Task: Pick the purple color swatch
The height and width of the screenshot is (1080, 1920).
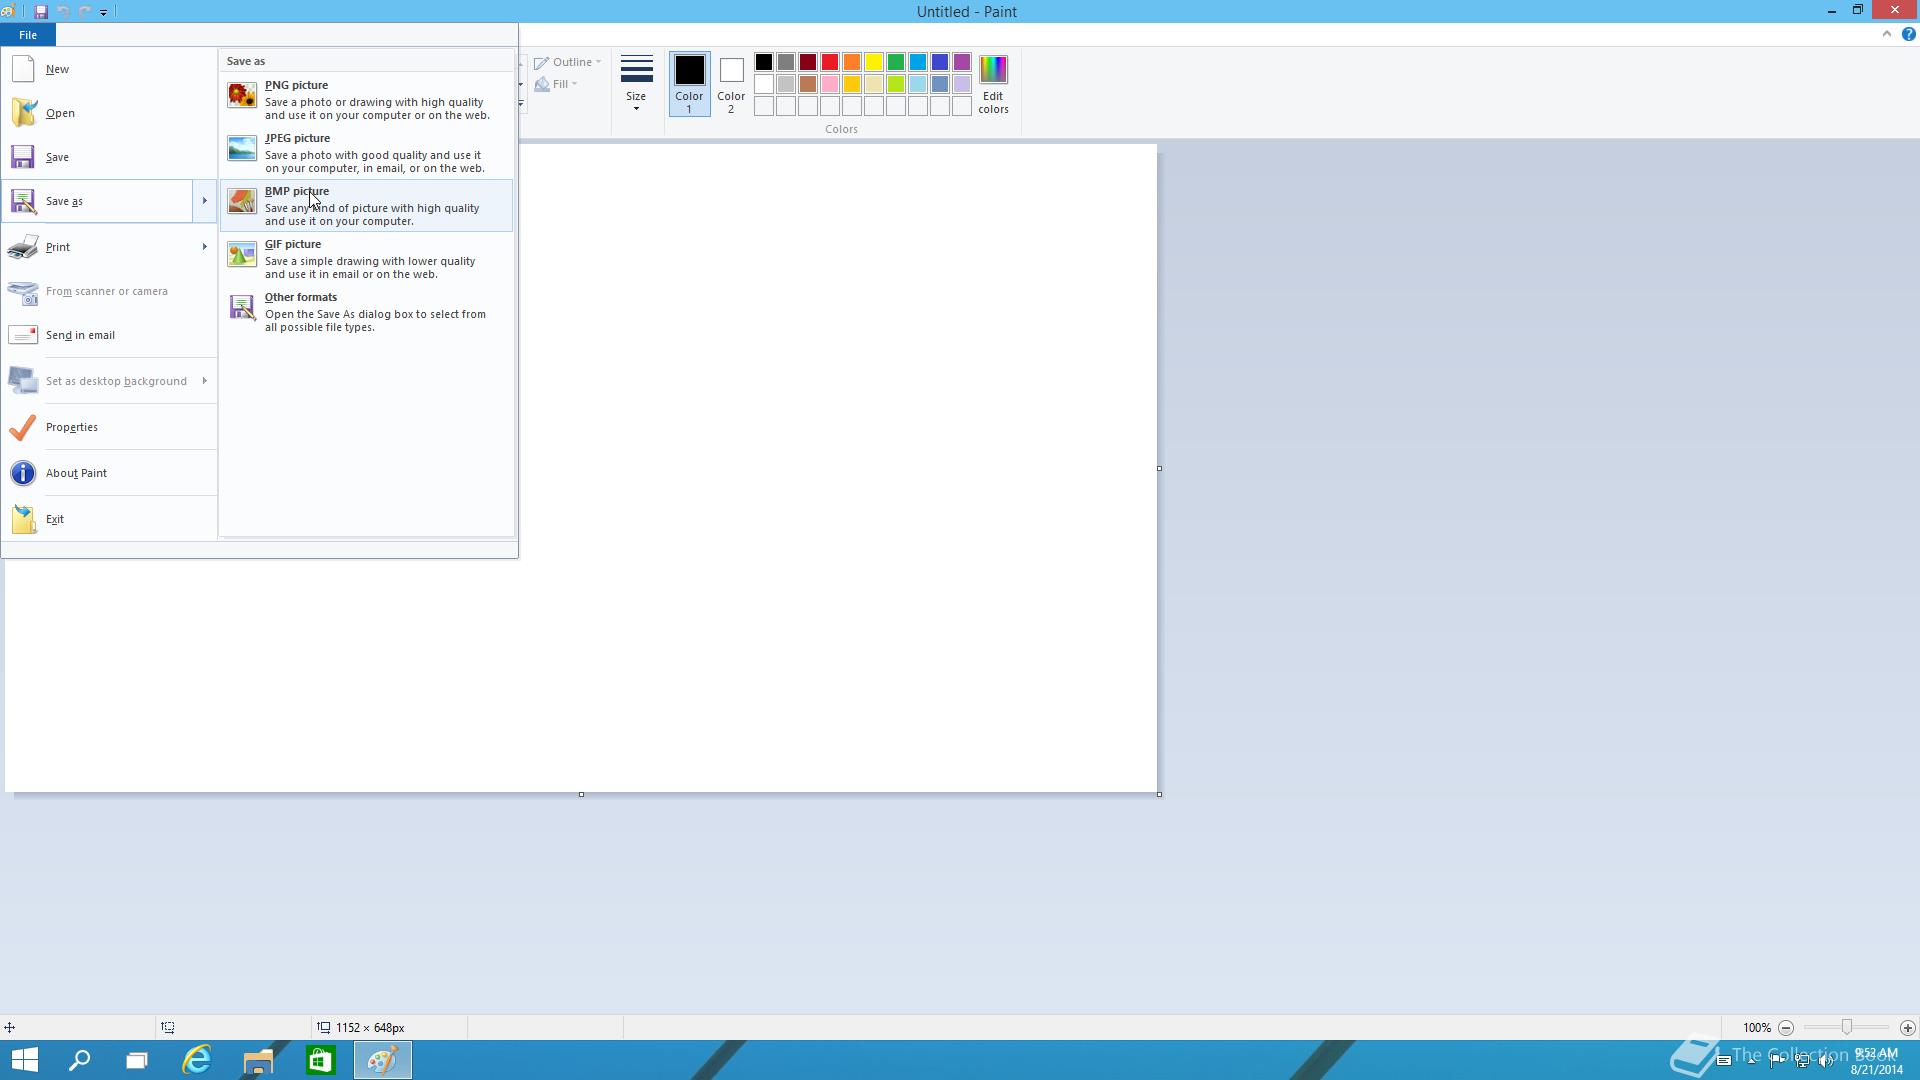Action: point(962,62)
